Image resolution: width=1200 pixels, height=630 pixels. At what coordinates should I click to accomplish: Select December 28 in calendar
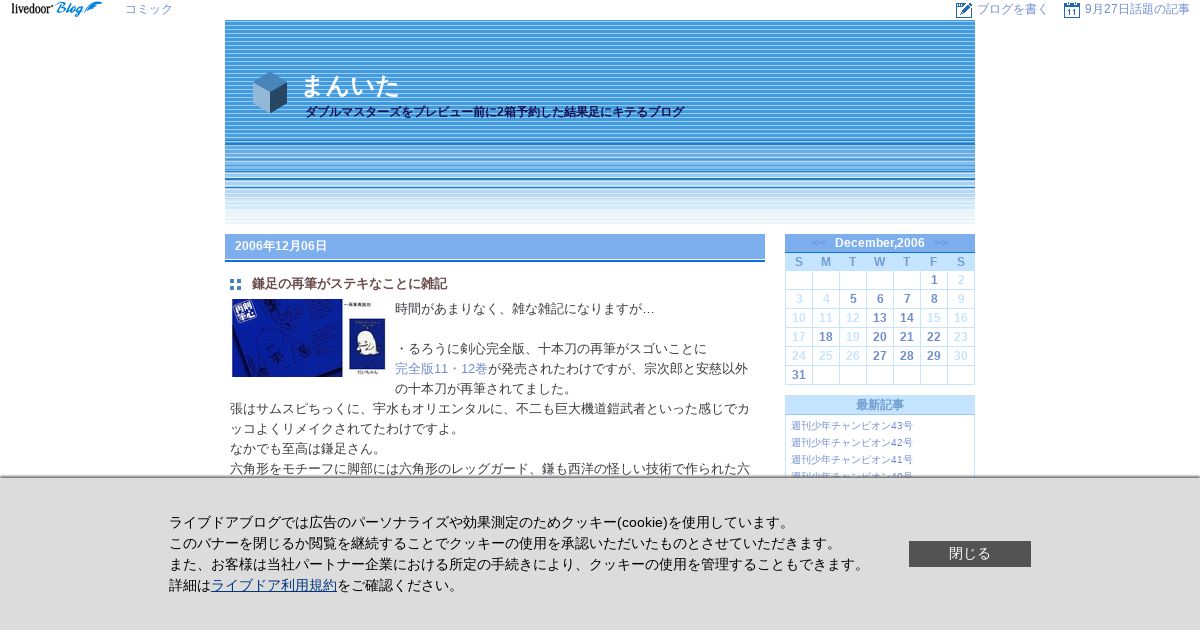907,356
